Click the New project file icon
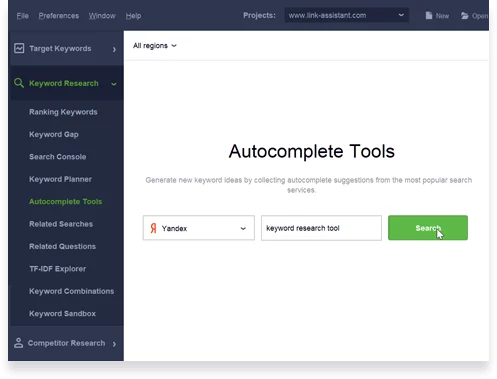This screenshot has width=497, height=379. [429, 16]
